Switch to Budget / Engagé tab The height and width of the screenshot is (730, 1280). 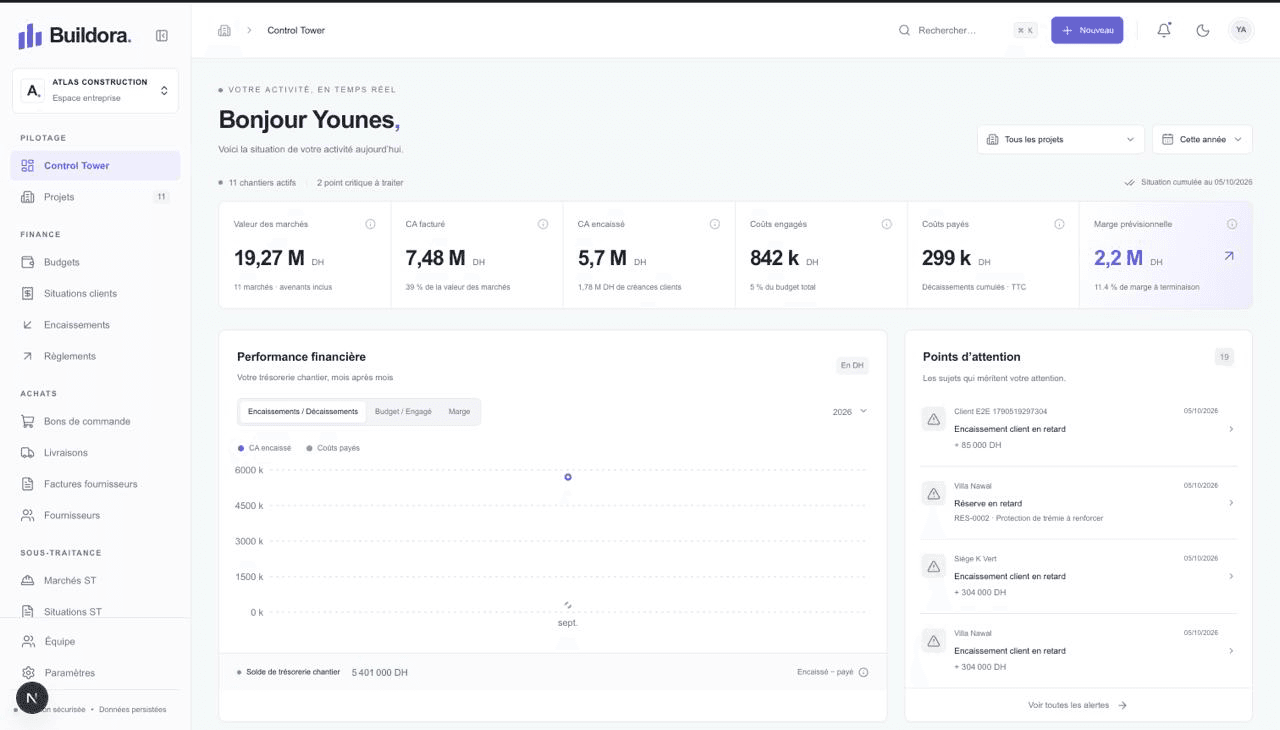click(x=403, y=411)
